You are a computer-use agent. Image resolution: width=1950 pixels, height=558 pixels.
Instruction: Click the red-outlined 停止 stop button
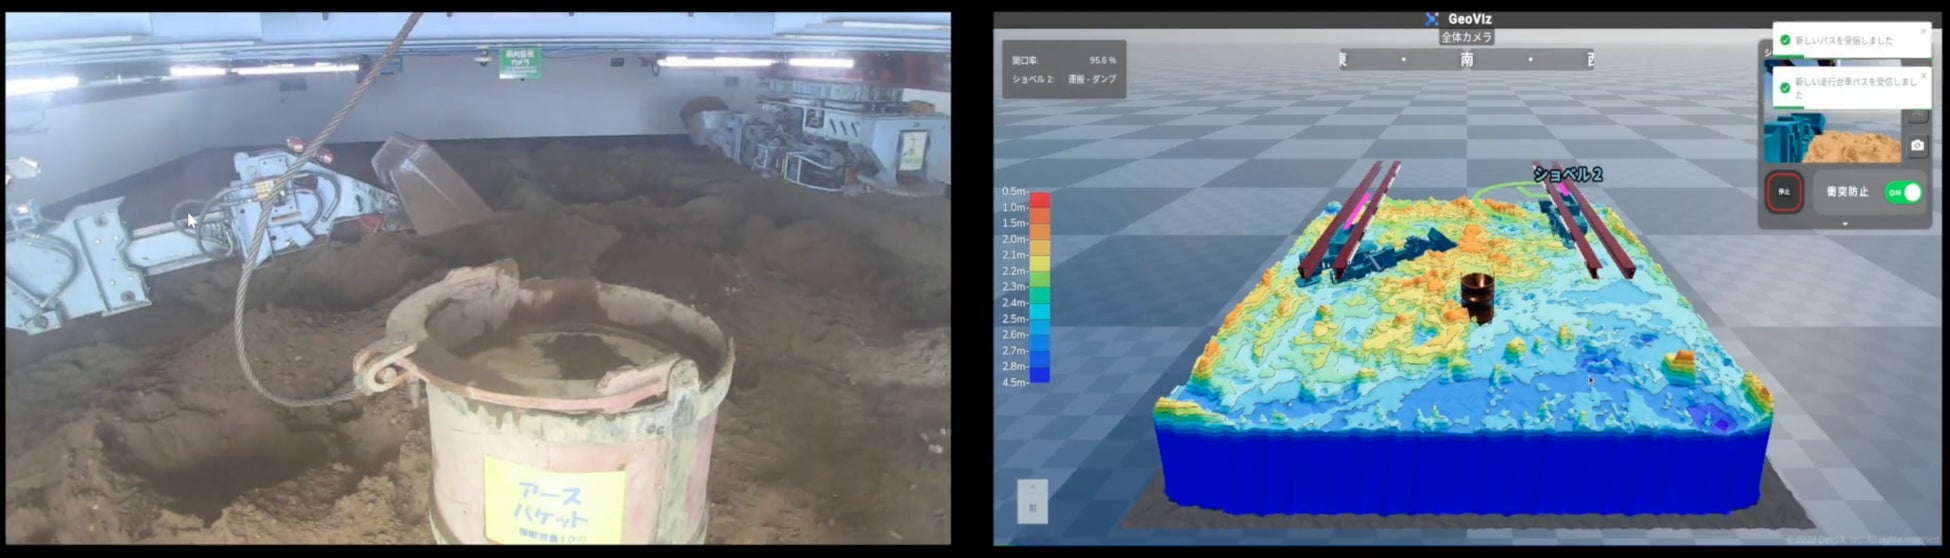coord(1784,192)
